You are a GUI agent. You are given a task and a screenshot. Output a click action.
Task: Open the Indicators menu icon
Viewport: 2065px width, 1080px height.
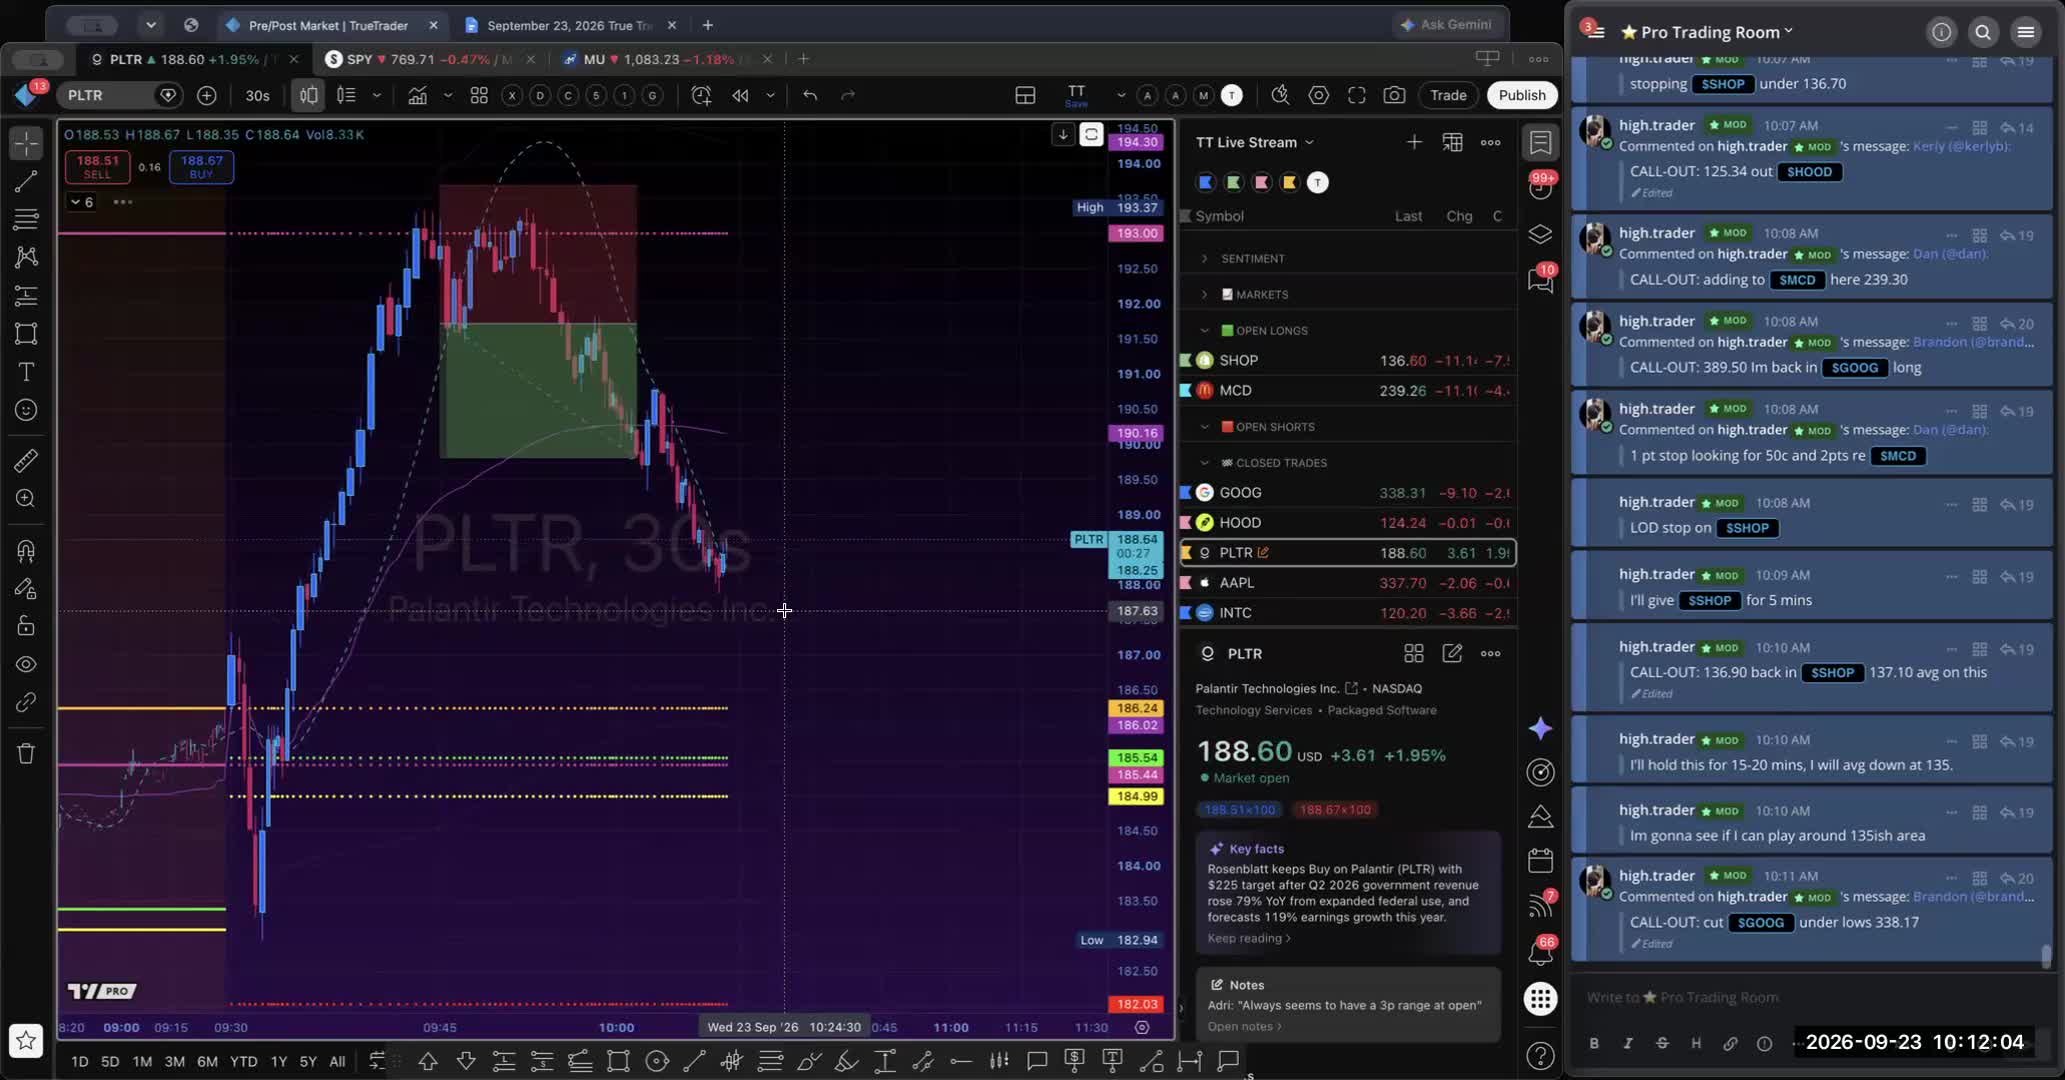[417, 95]
